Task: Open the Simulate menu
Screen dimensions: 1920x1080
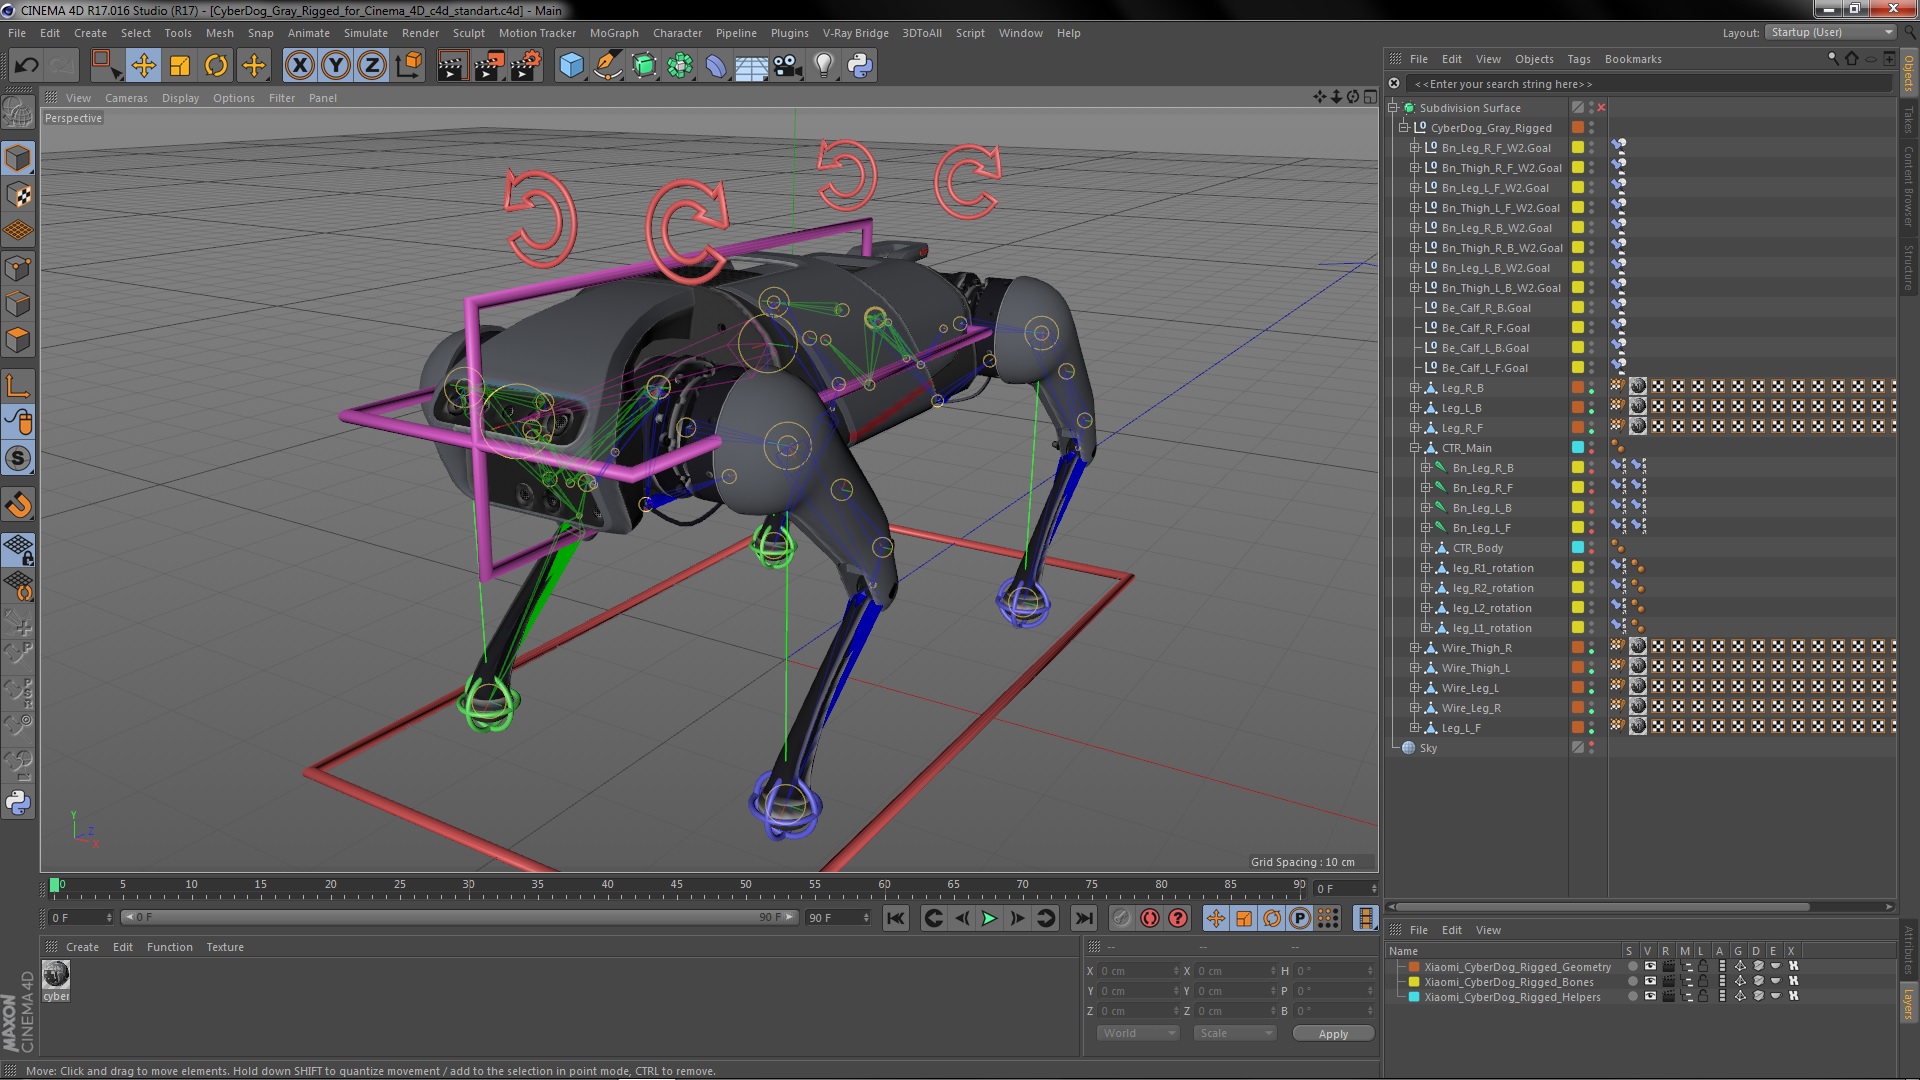Action: coord(365,33)
